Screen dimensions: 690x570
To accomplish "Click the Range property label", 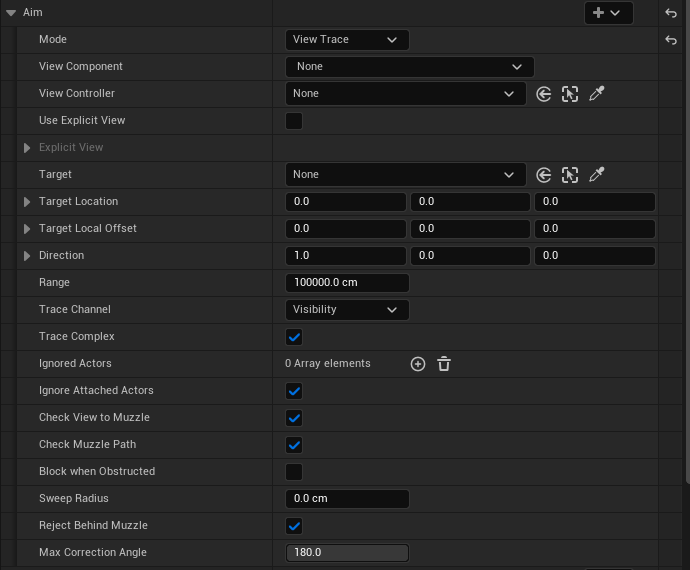I will point(54,283).
